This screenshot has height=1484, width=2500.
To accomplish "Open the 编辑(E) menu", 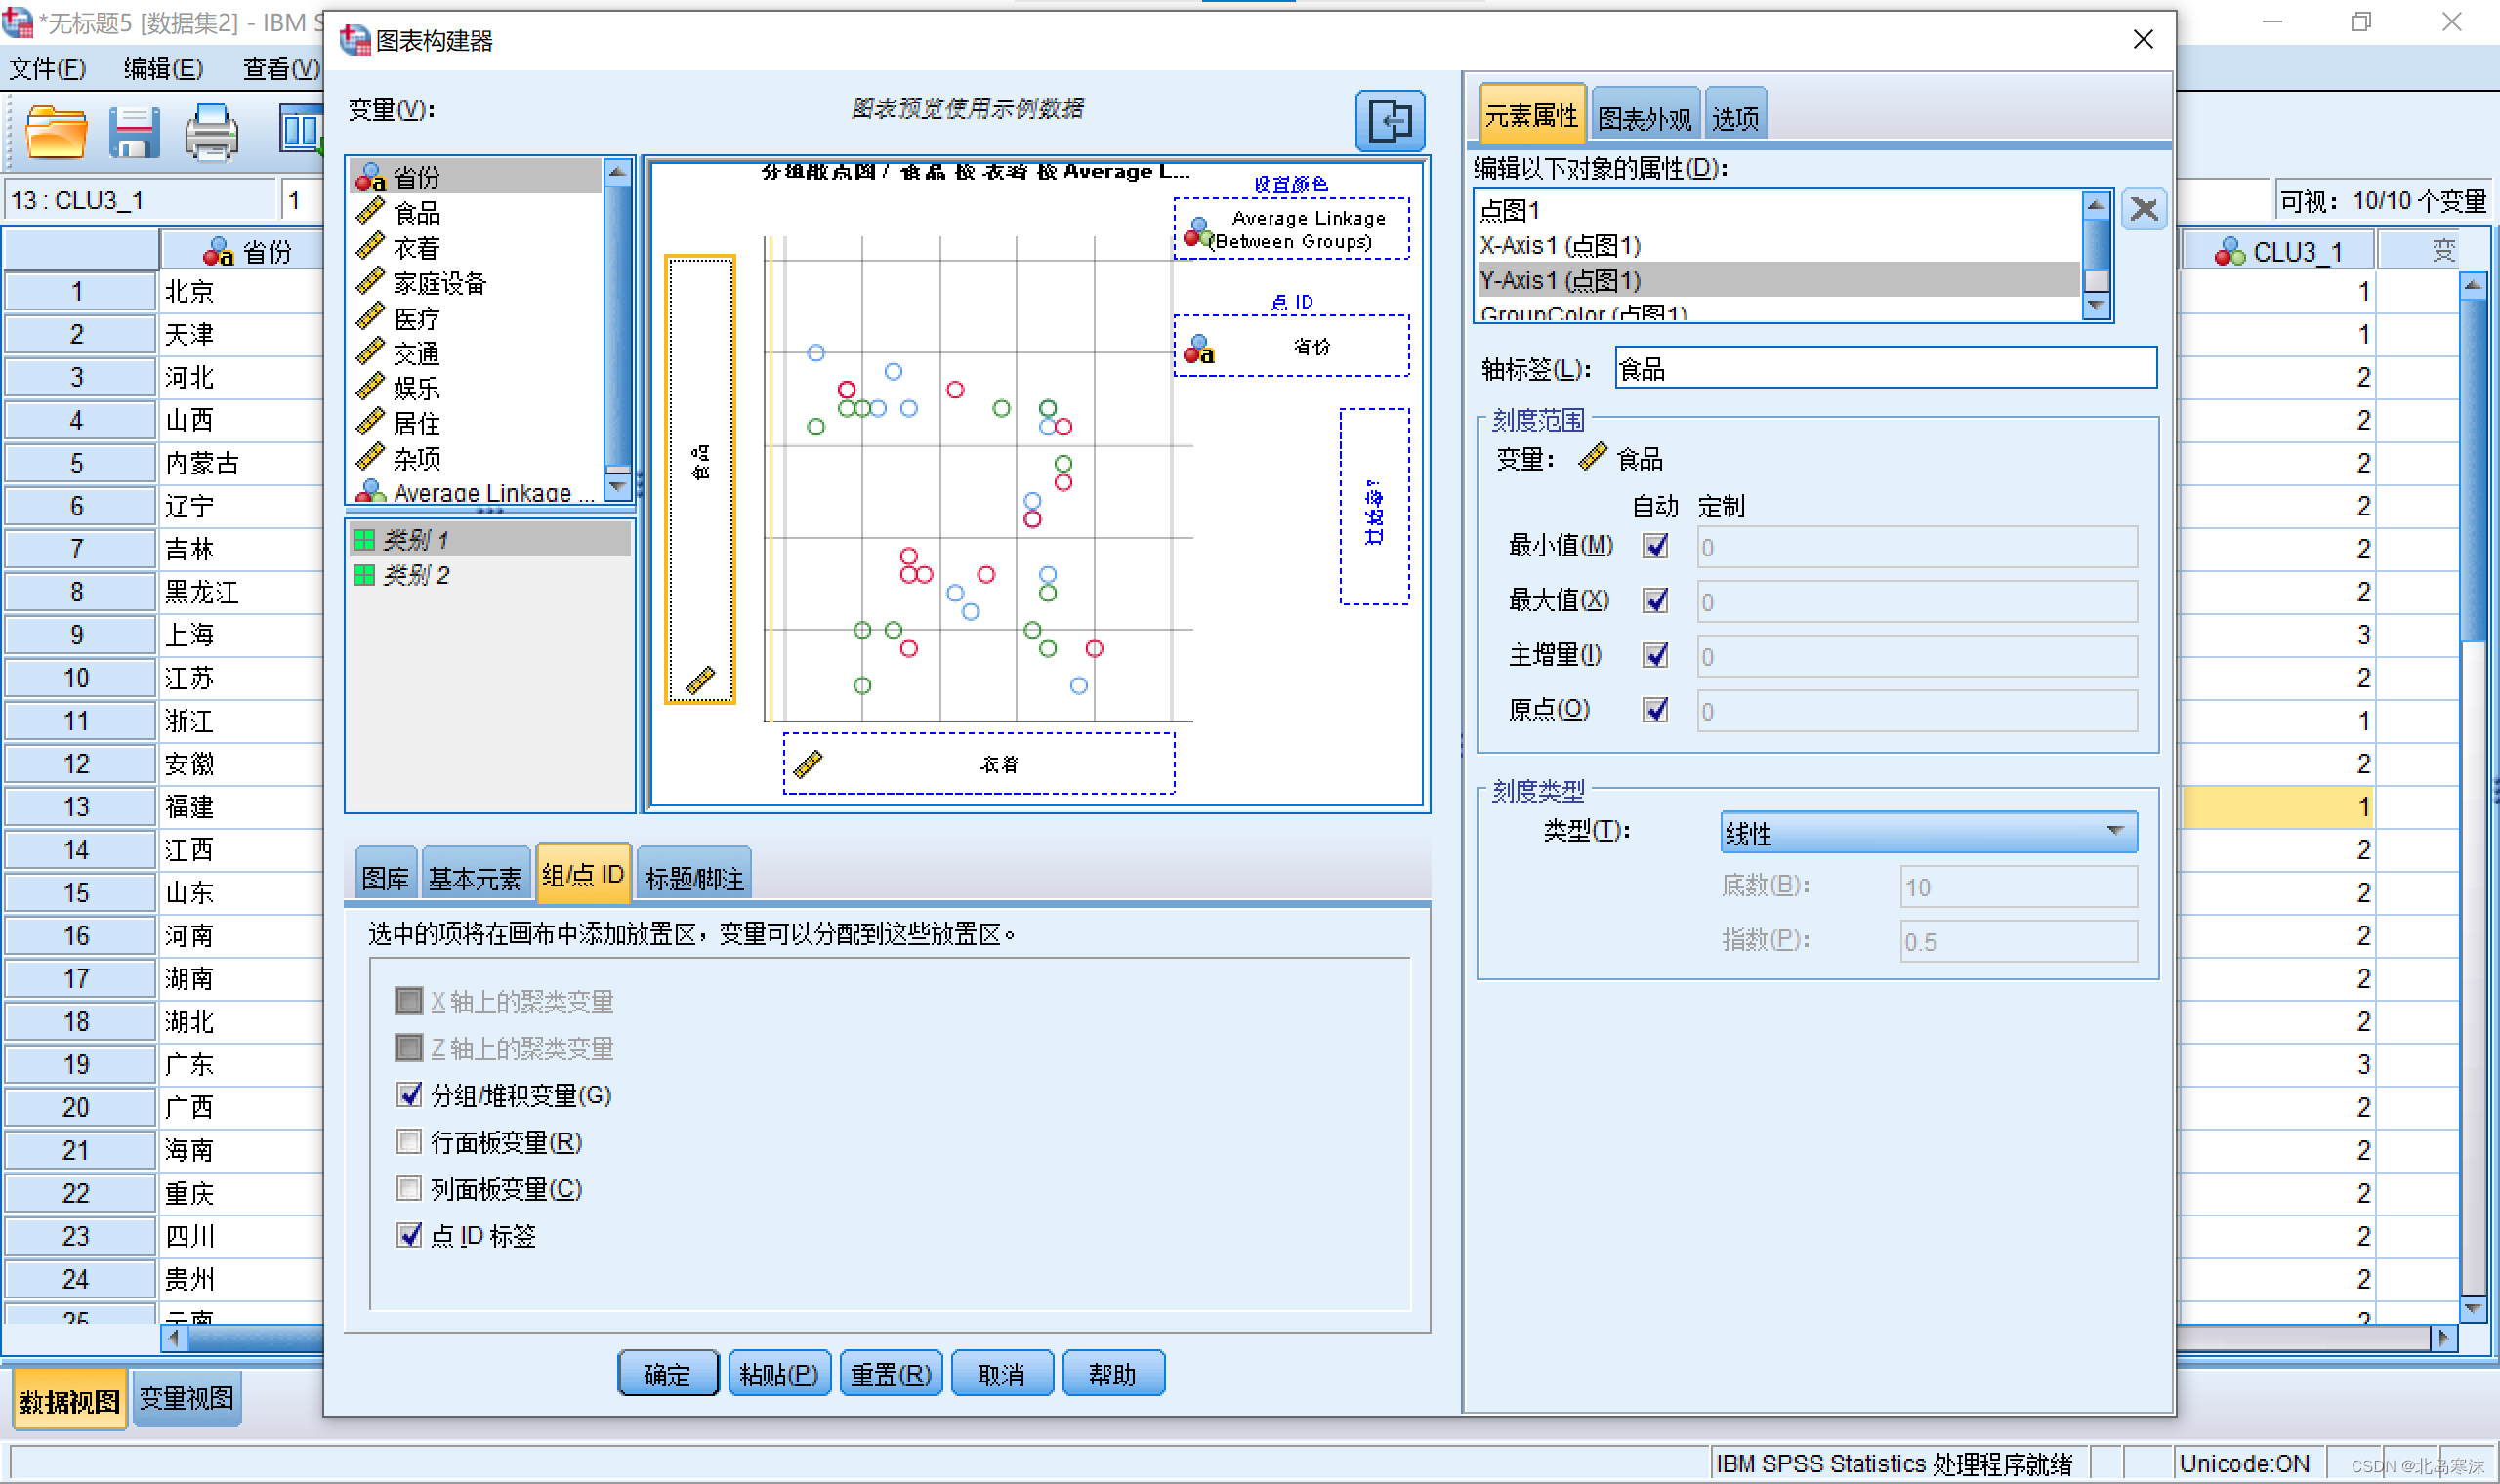I will point(164,68).
